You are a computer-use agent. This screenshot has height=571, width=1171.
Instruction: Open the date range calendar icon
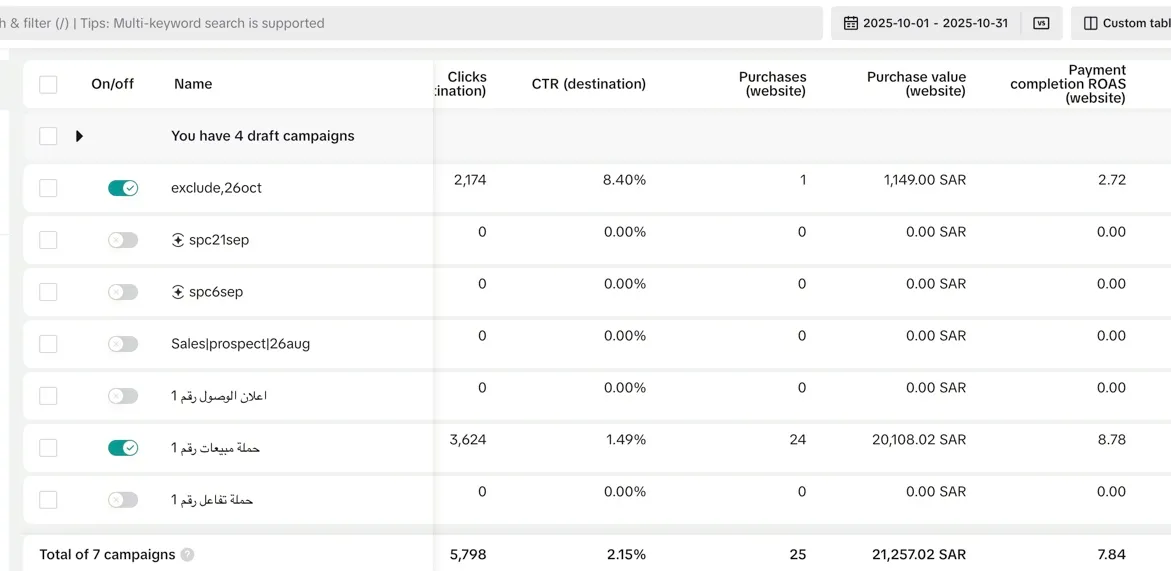point(851,23)
